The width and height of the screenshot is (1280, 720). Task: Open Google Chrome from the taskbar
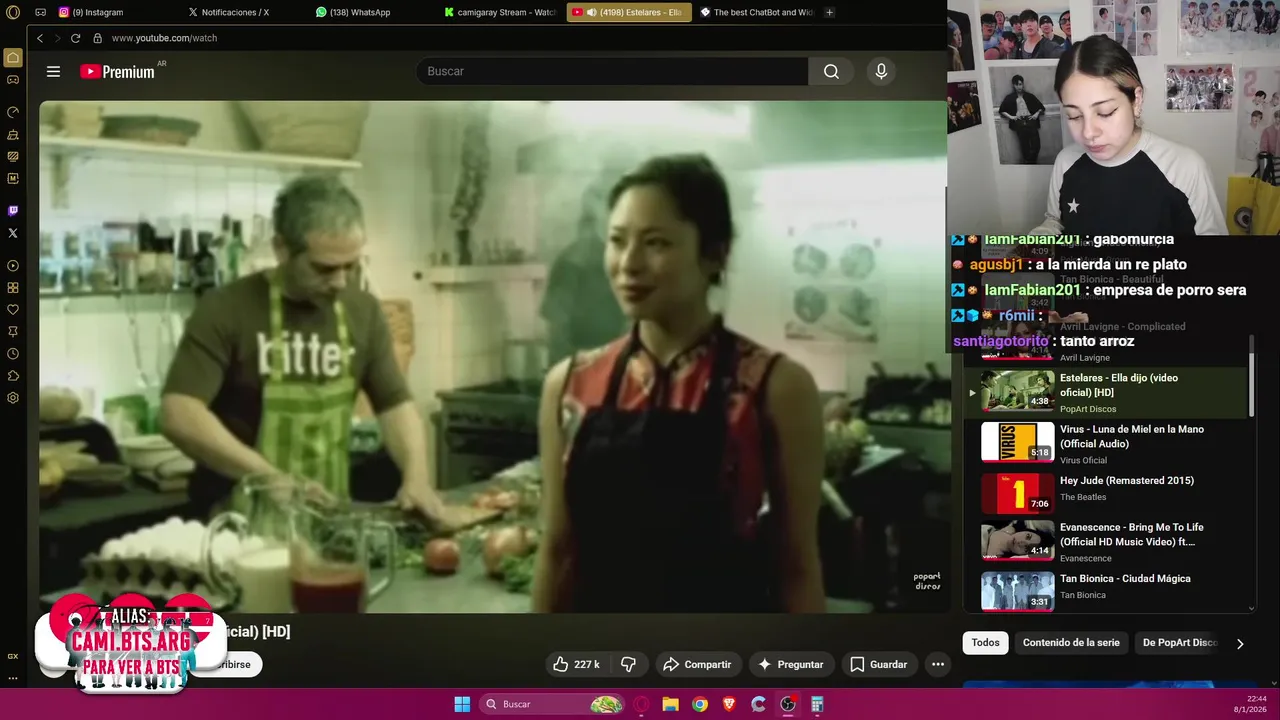[x=700, y=704]
